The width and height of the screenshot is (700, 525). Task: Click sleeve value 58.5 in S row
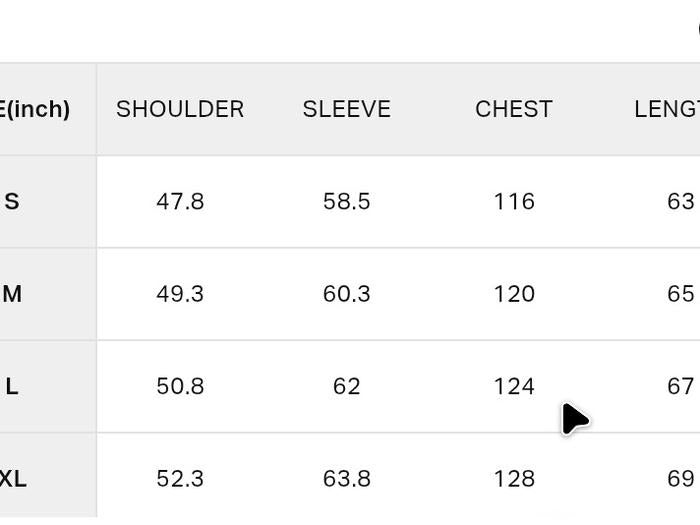(347, 202)
